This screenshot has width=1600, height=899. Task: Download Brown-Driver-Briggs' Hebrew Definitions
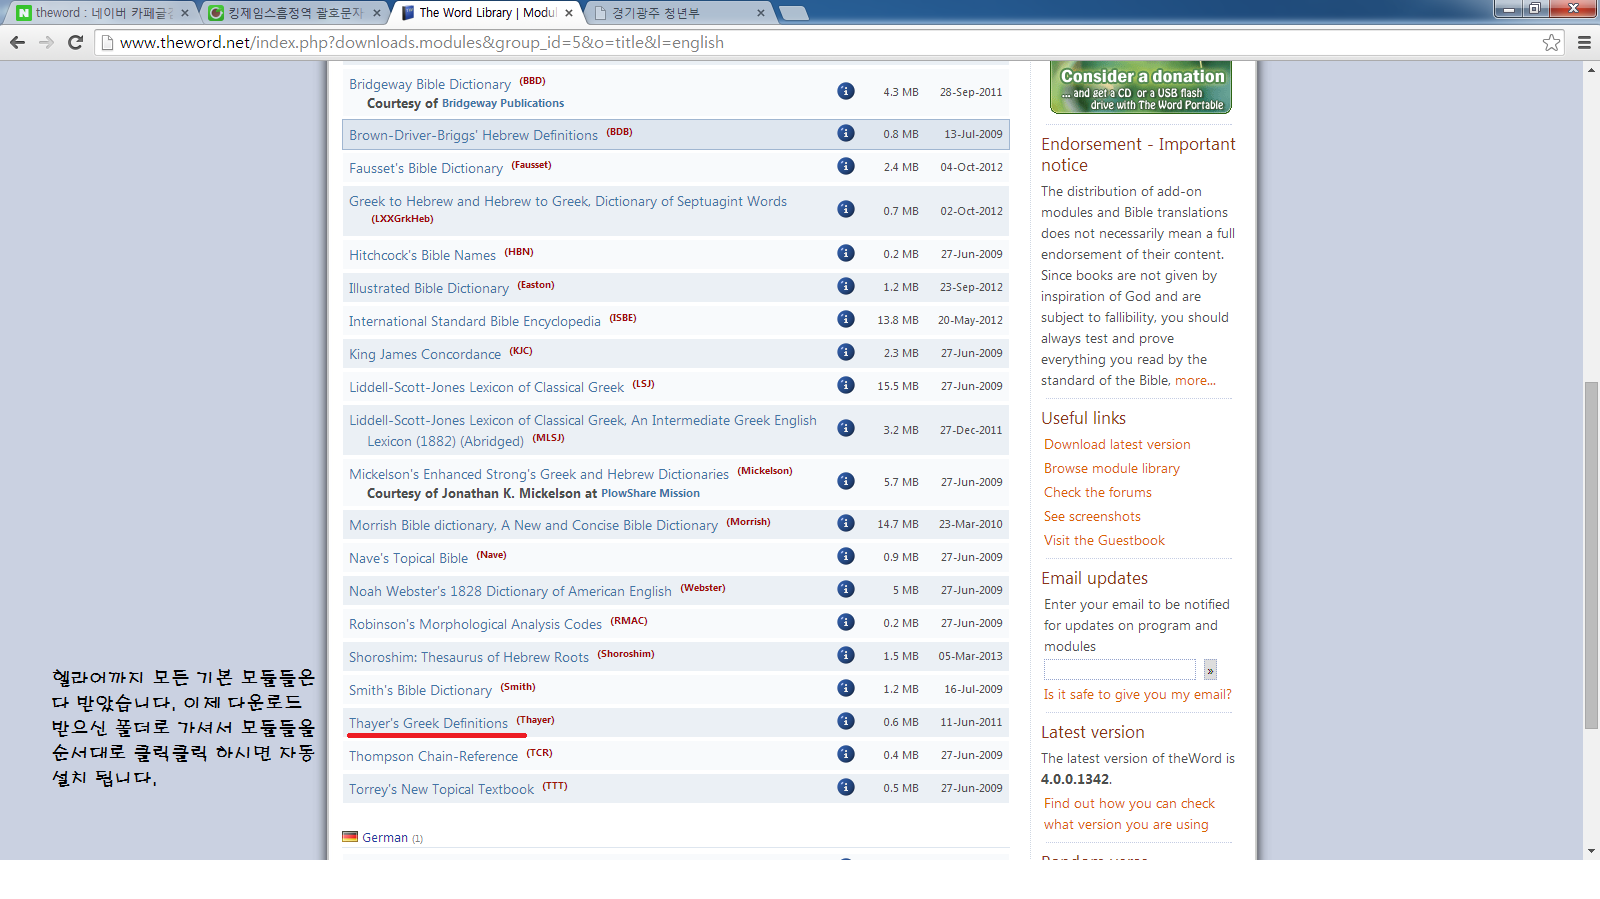click(473, 135)
